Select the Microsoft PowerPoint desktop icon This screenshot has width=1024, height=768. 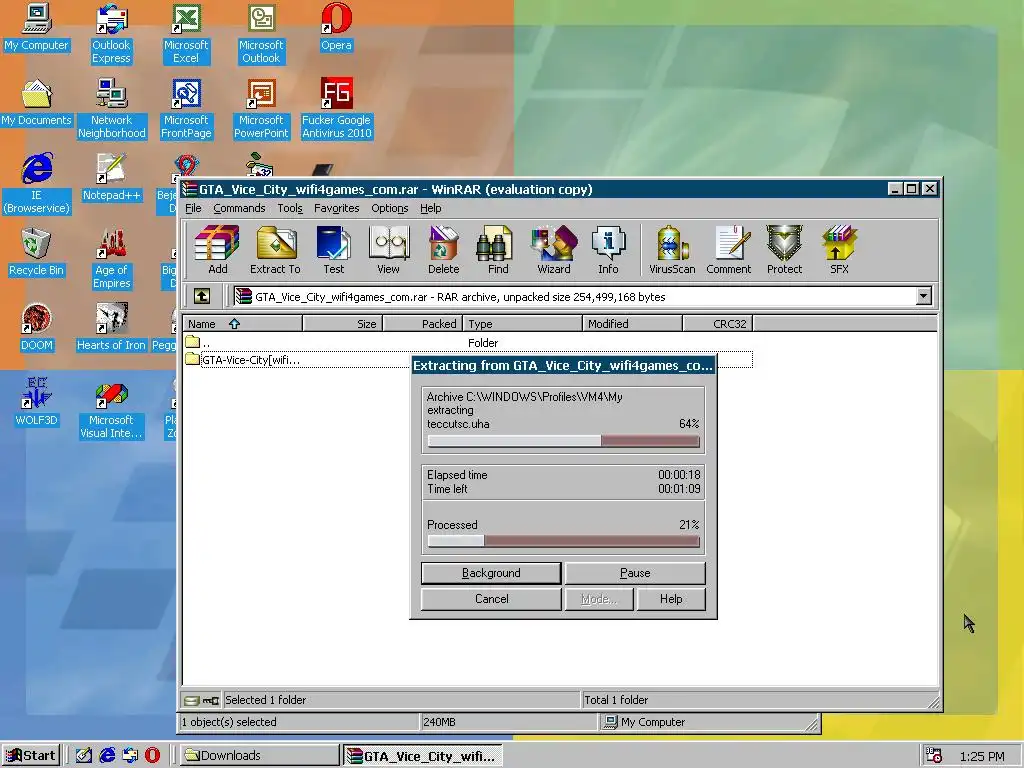click(x=261, y=109)
